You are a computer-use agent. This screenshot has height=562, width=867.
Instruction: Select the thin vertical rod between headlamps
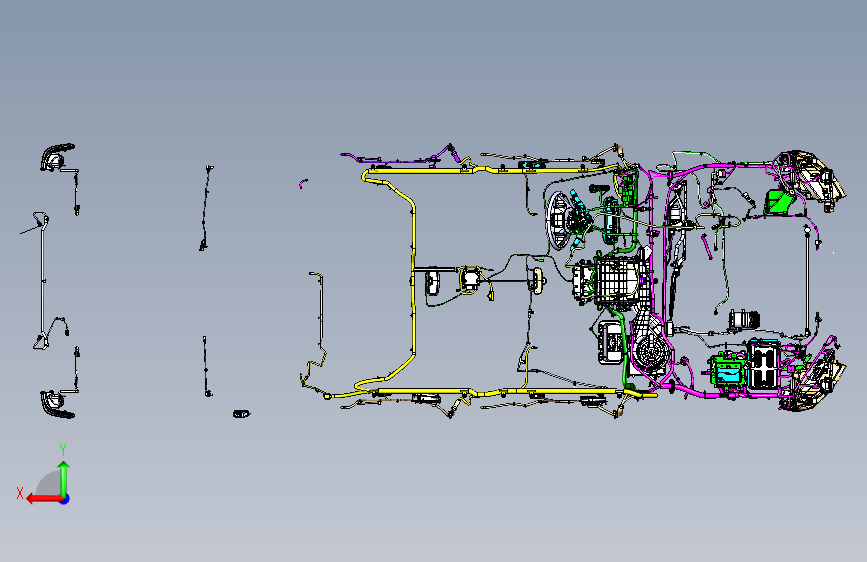point(808,280)
